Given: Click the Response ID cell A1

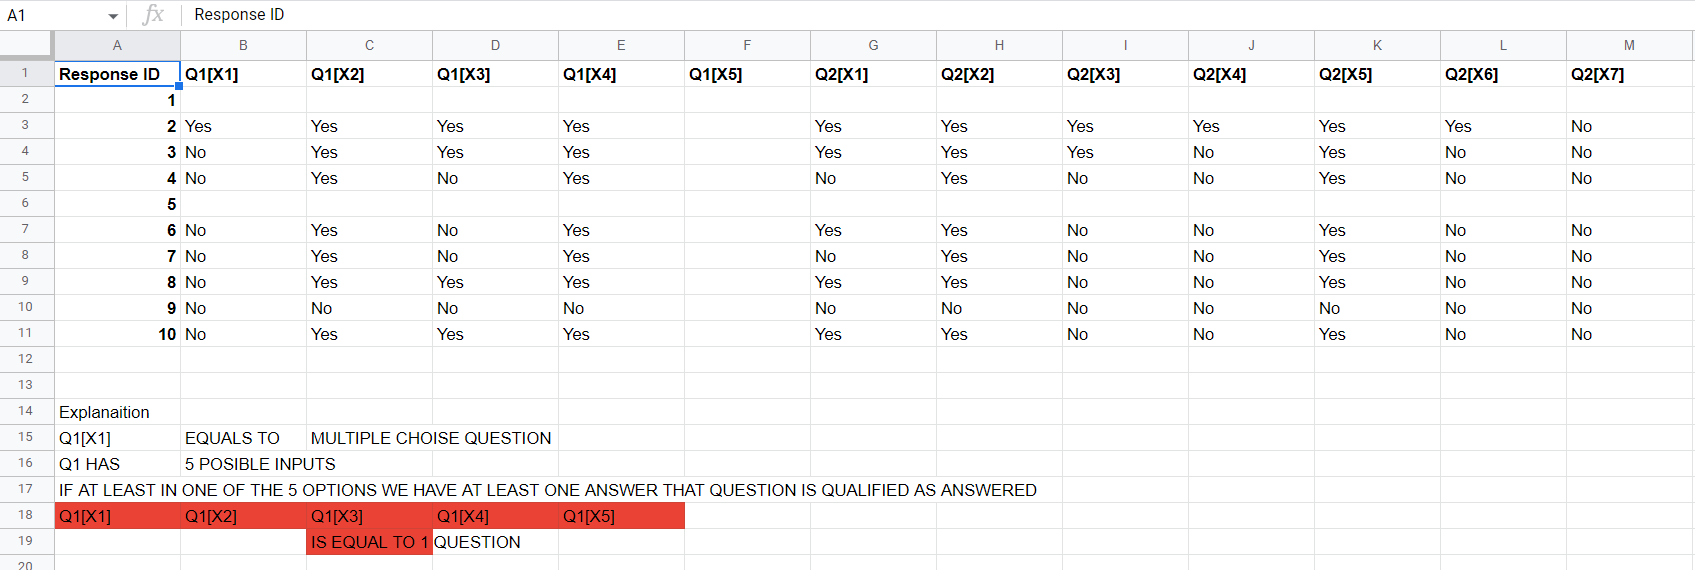Looking at the screenshot, I should (x=117, y=74).
